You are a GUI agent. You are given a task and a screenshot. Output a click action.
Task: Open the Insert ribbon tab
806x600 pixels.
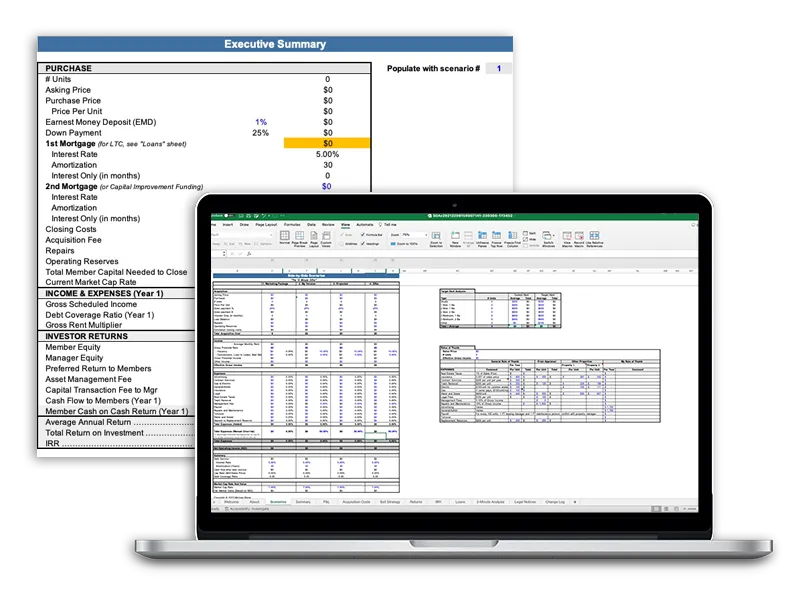pyautogui.click(x=228, y=225)
